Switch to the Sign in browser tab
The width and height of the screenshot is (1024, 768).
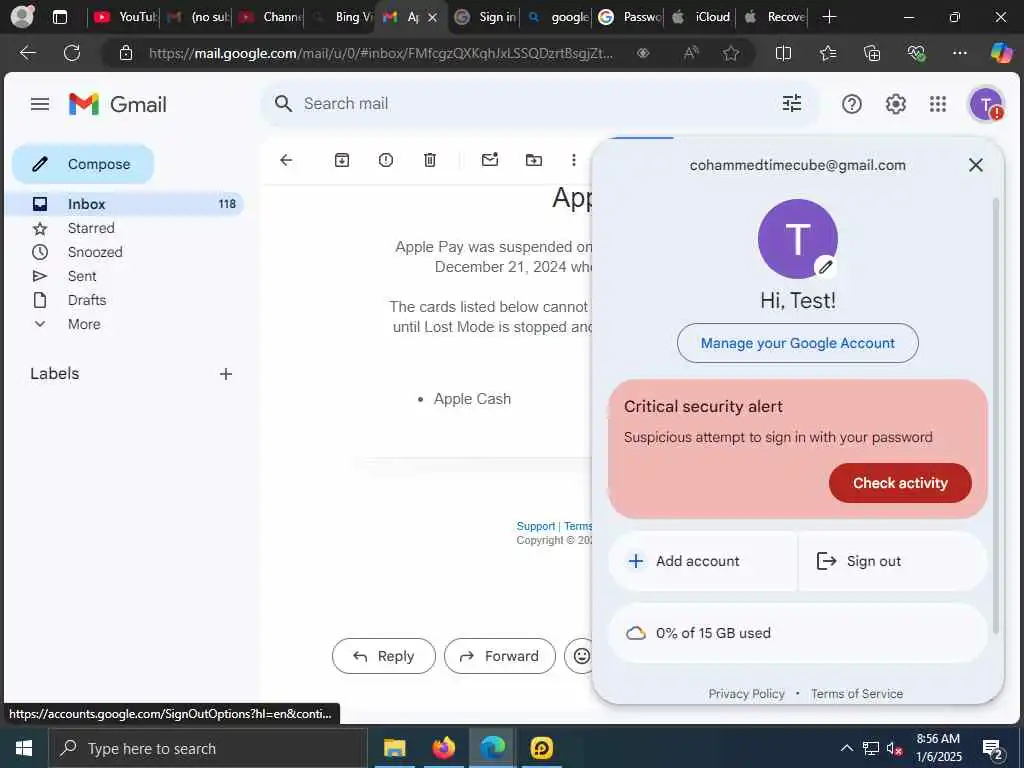click(485, 17)
